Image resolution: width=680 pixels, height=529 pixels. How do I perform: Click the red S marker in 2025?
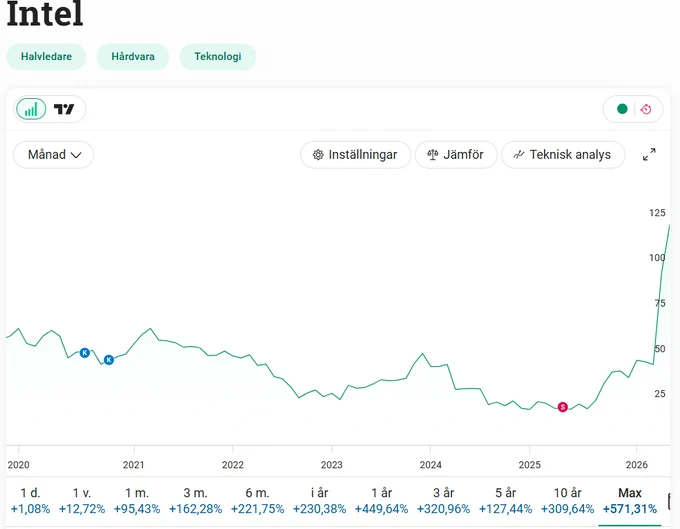(x=562, y=407)
